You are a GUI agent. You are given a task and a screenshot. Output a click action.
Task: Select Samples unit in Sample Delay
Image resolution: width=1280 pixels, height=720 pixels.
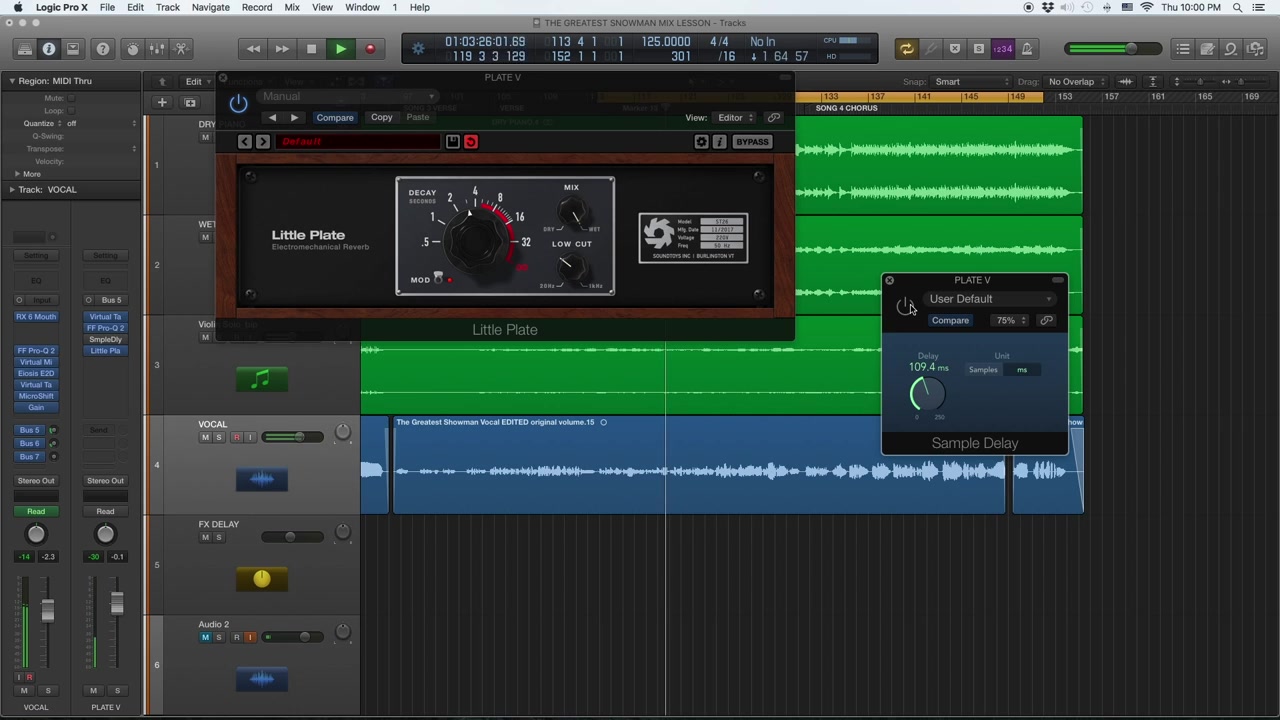[983, 370]
